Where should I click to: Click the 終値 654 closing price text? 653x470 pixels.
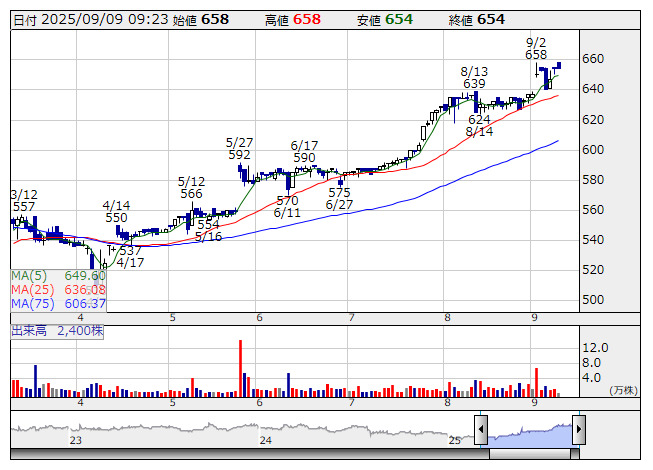coord(477,20)
